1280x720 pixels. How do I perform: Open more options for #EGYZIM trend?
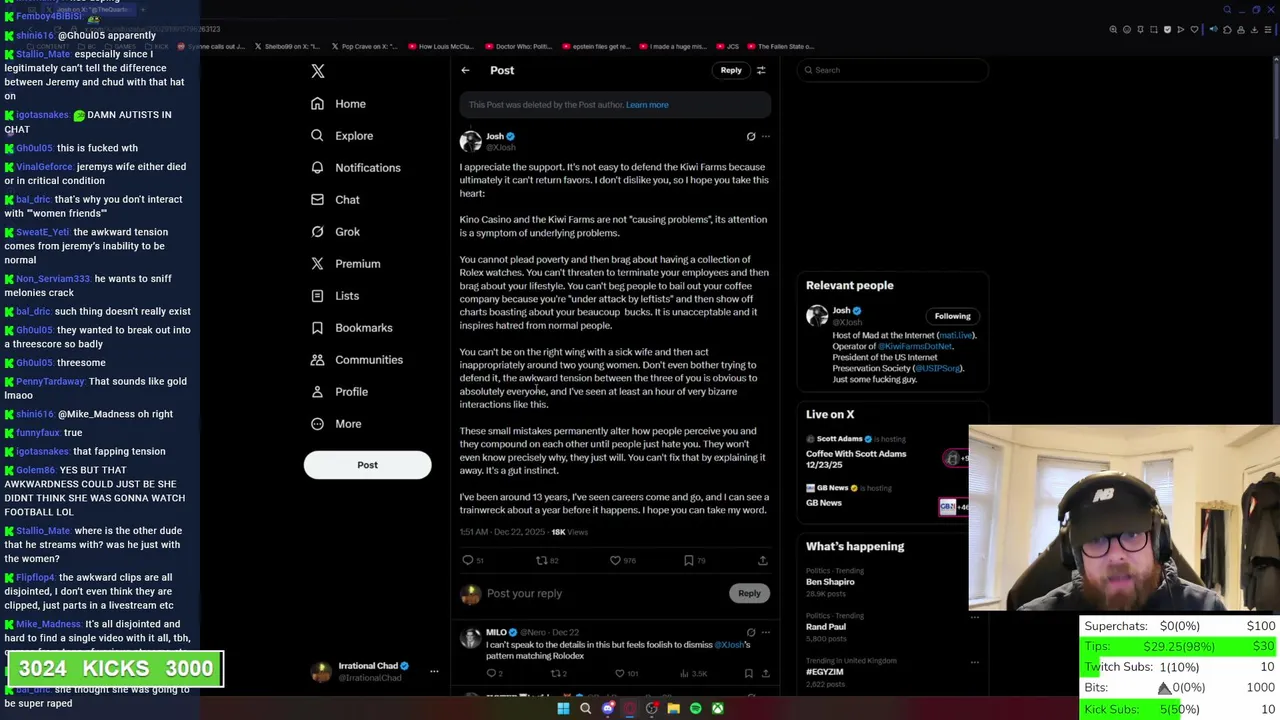point(975,662)
